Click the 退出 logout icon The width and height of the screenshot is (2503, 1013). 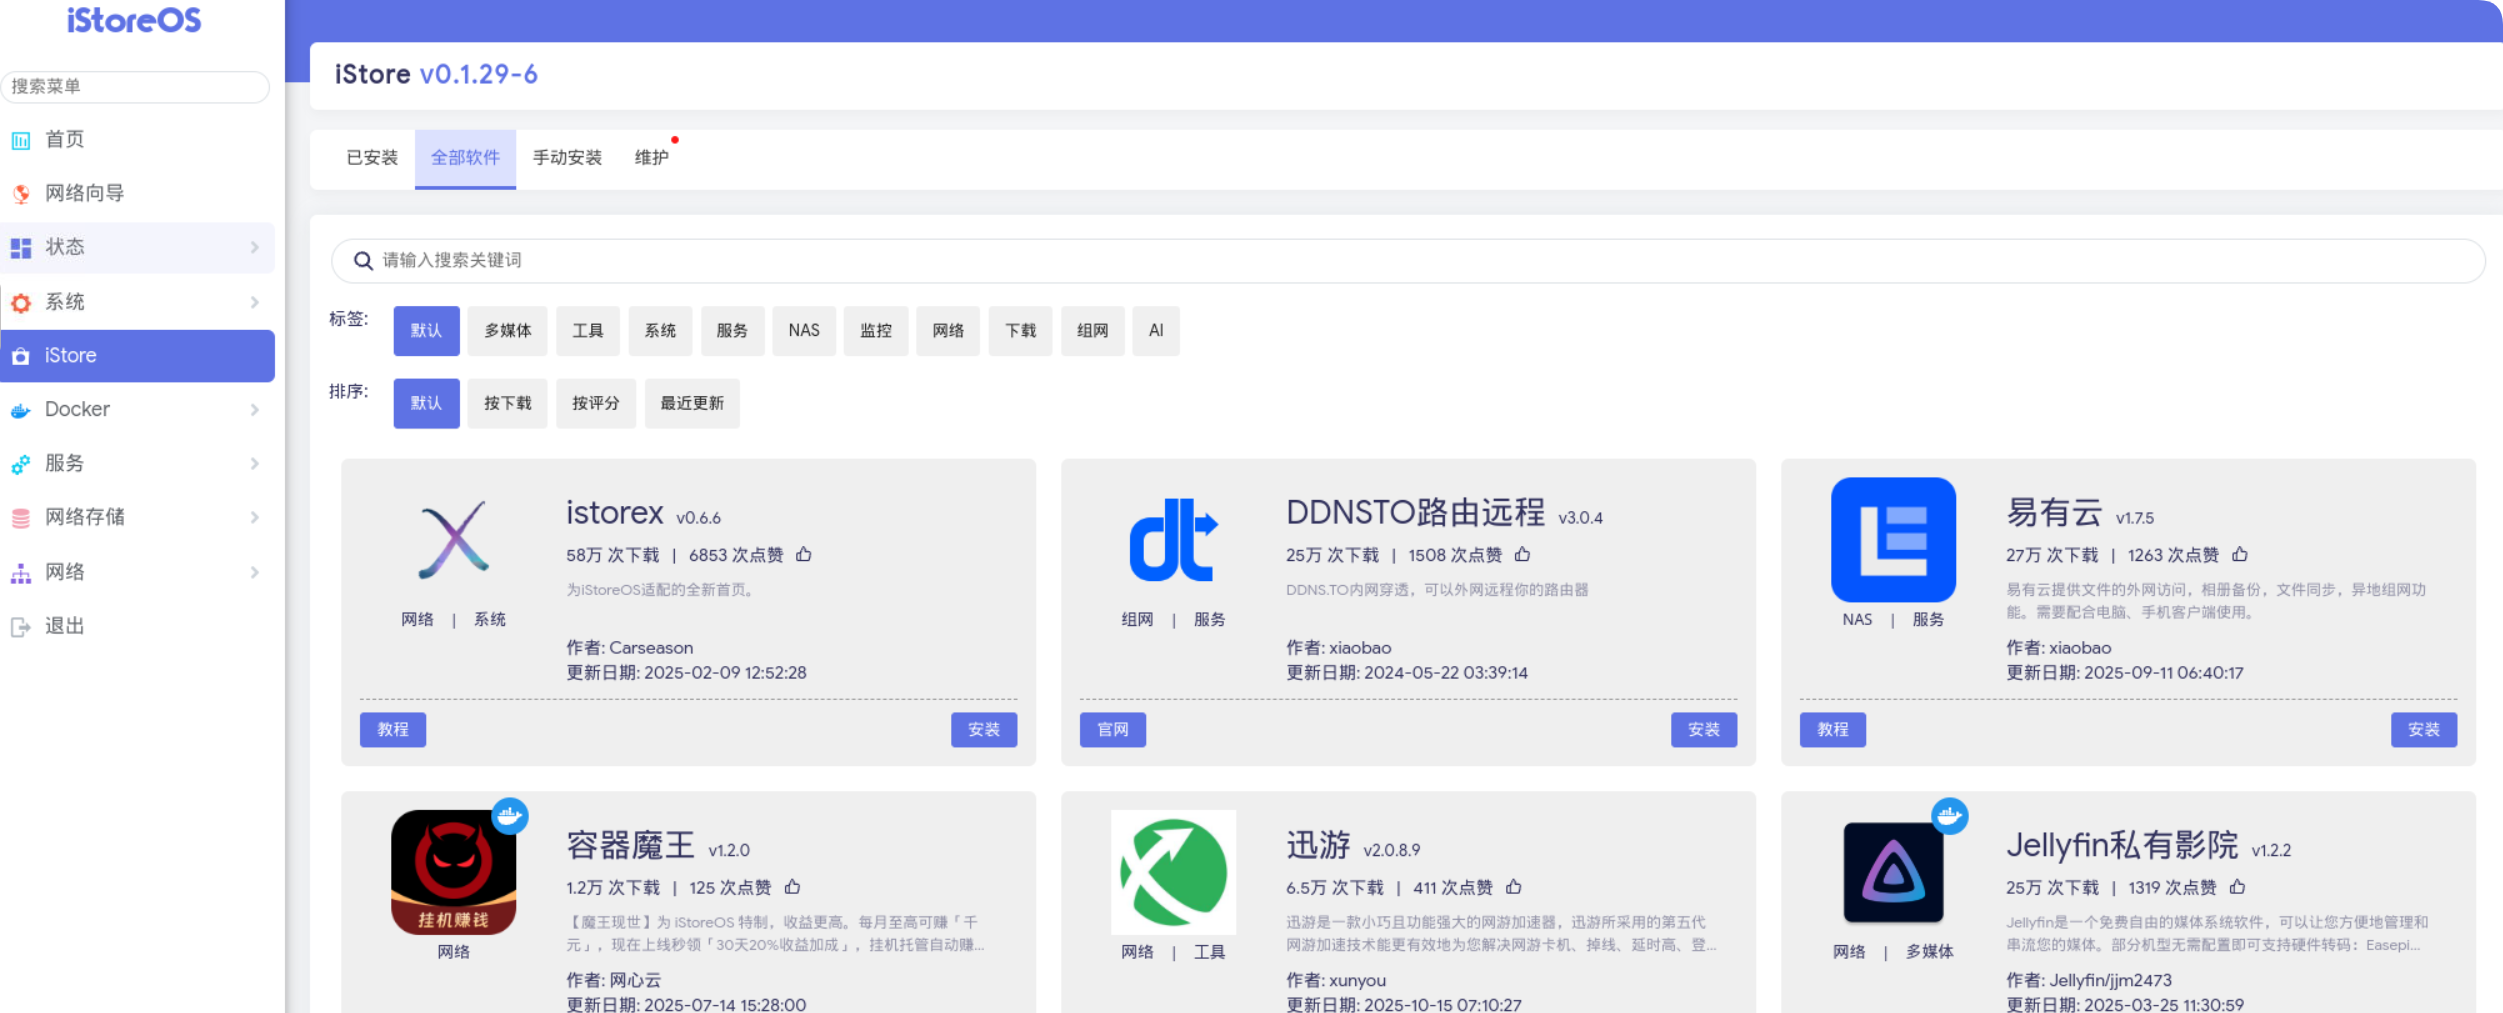[21, 625]
